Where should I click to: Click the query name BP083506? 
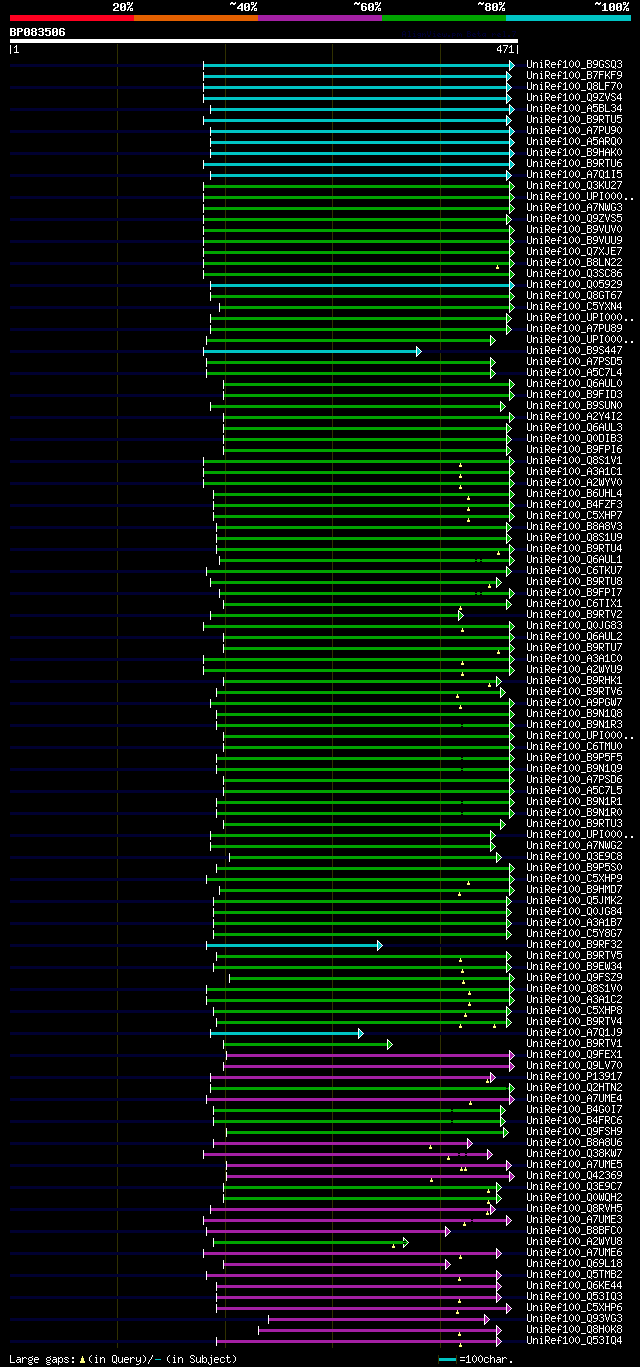[38, 32]
